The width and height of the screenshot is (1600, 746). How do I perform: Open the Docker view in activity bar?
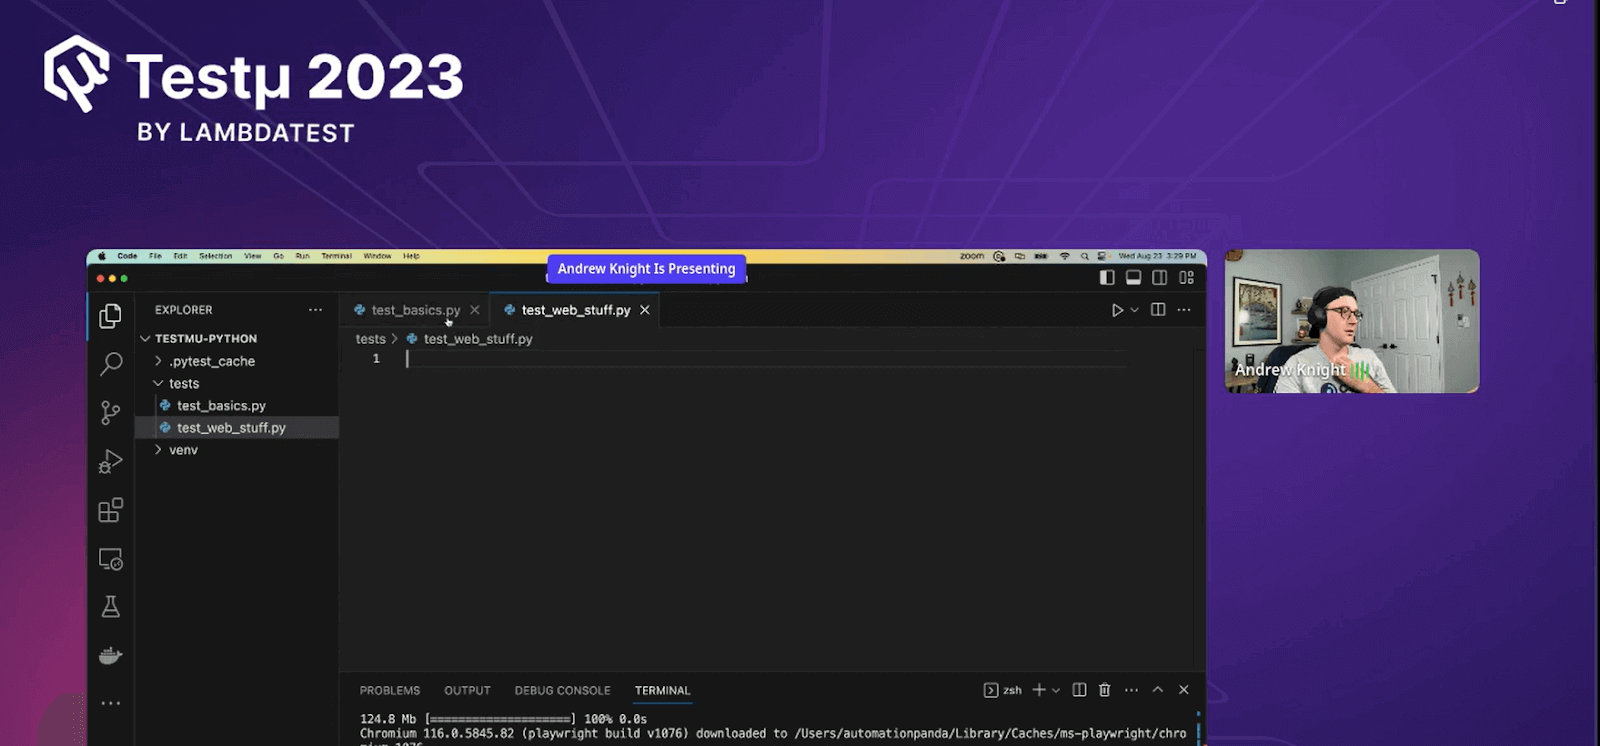(x=111, y=656)
